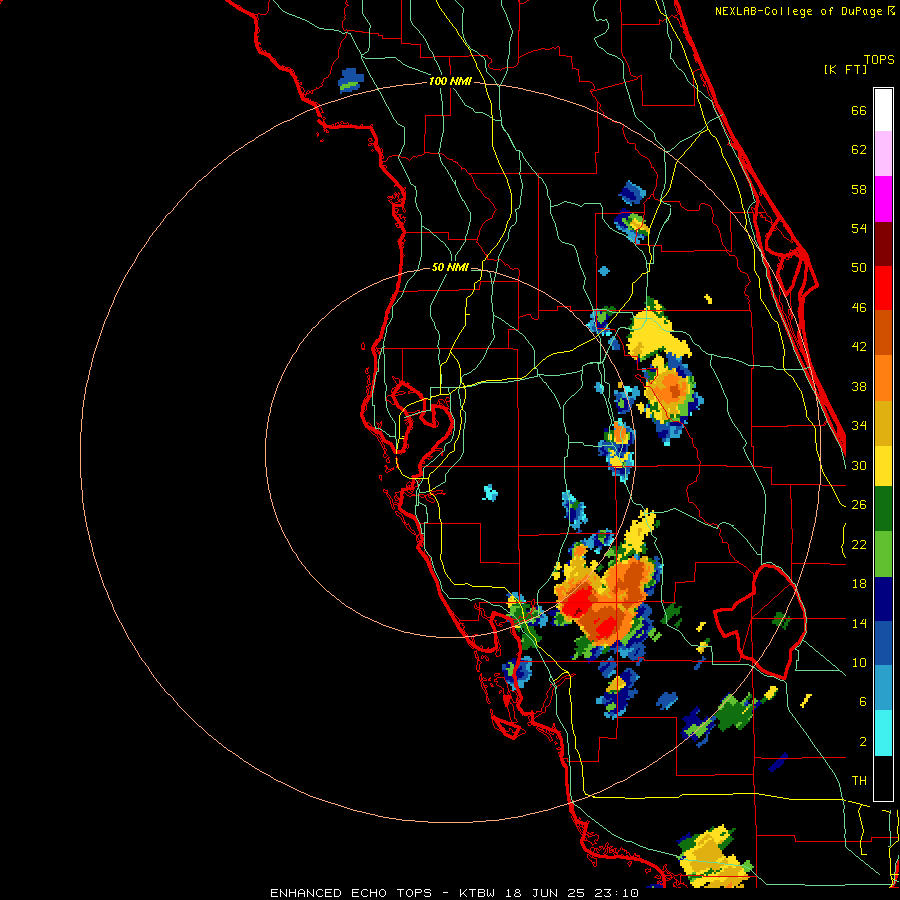
Task: Click the legend value "62"
Action: click(x=859, y=150)
